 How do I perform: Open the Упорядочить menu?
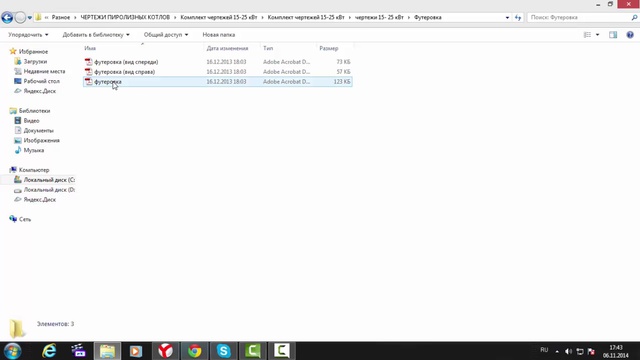click(28, 35)
